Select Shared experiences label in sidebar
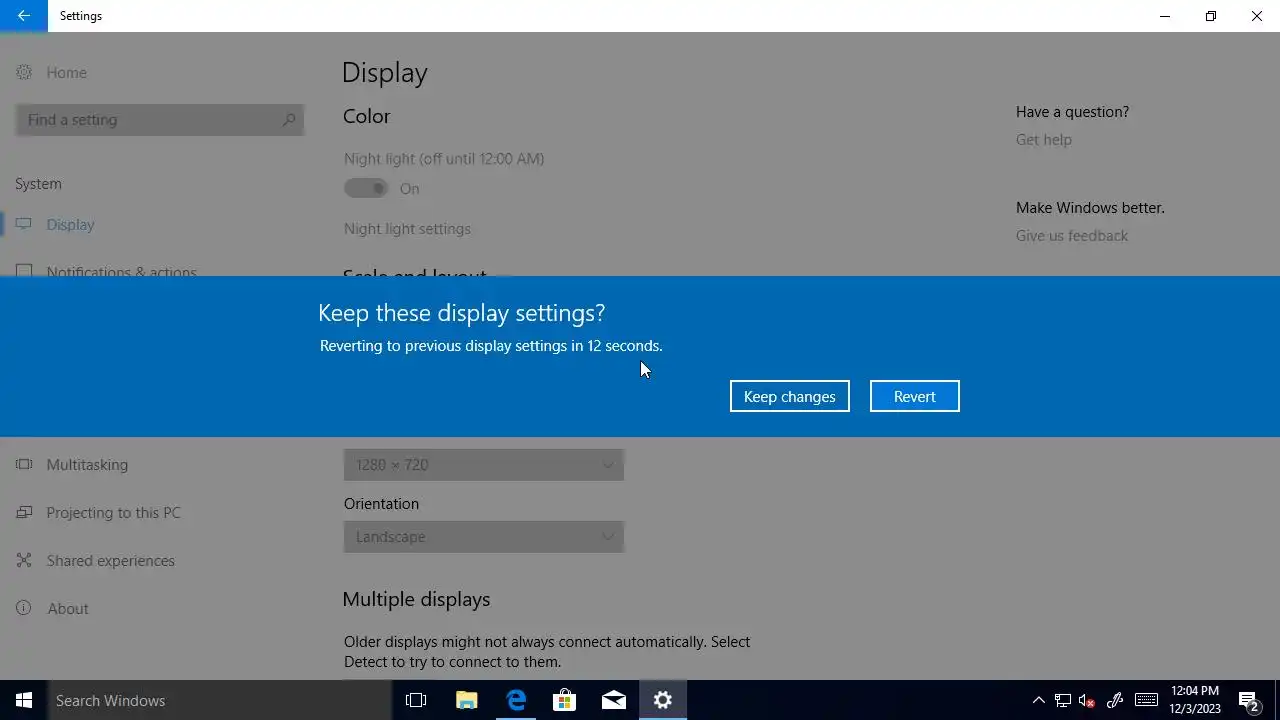The width and height of the screenshot is (1280, 720). (110, 560)
